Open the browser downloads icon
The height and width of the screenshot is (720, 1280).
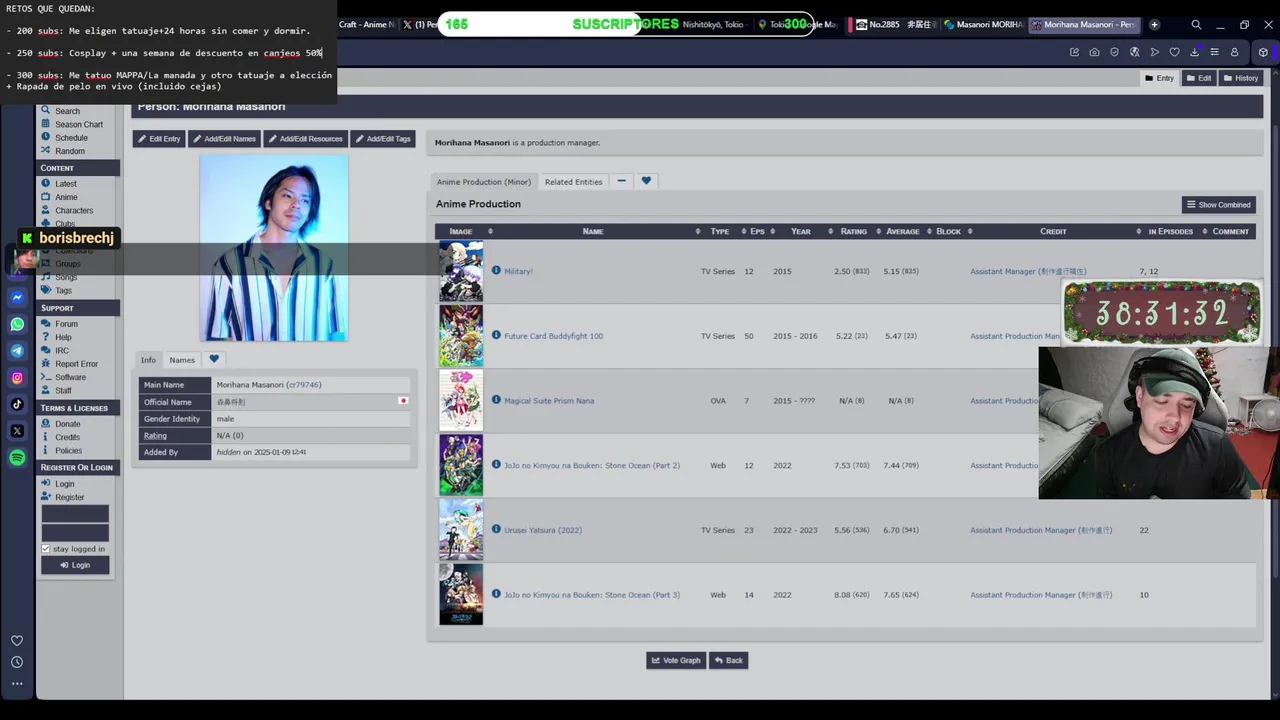click(1194, 52)
